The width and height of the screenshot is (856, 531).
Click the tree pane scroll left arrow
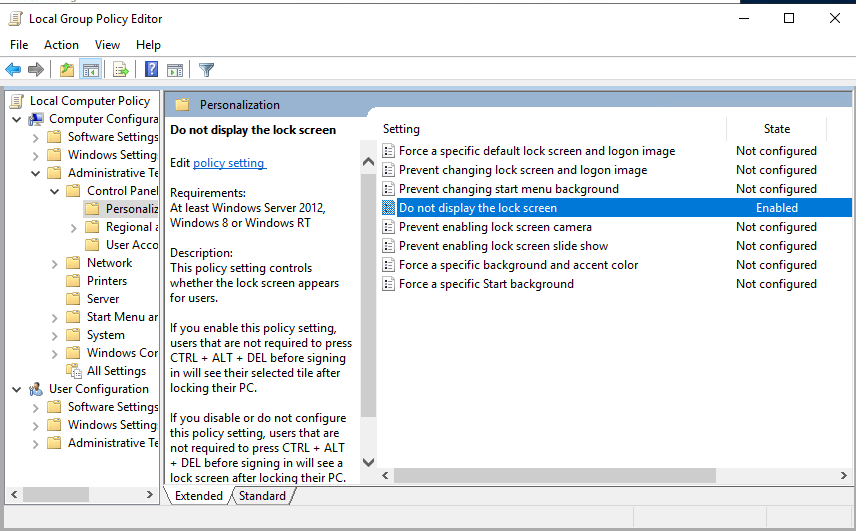[14, 494]
